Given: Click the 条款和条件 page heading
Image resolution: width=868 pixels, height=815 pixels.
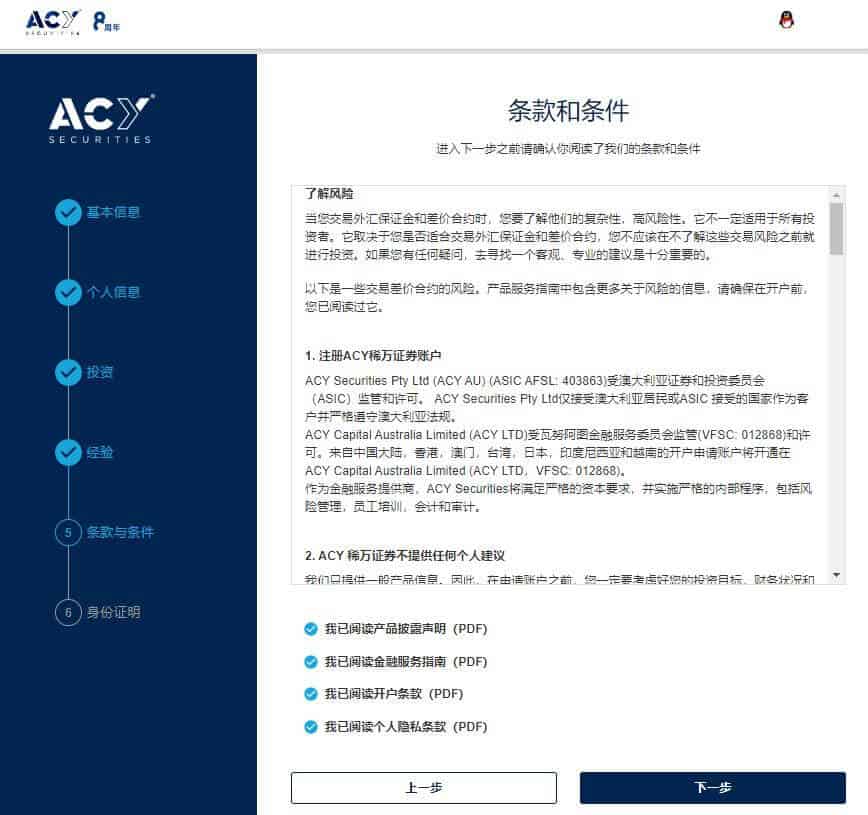Looking at the screenshot, I should [569, 111].
